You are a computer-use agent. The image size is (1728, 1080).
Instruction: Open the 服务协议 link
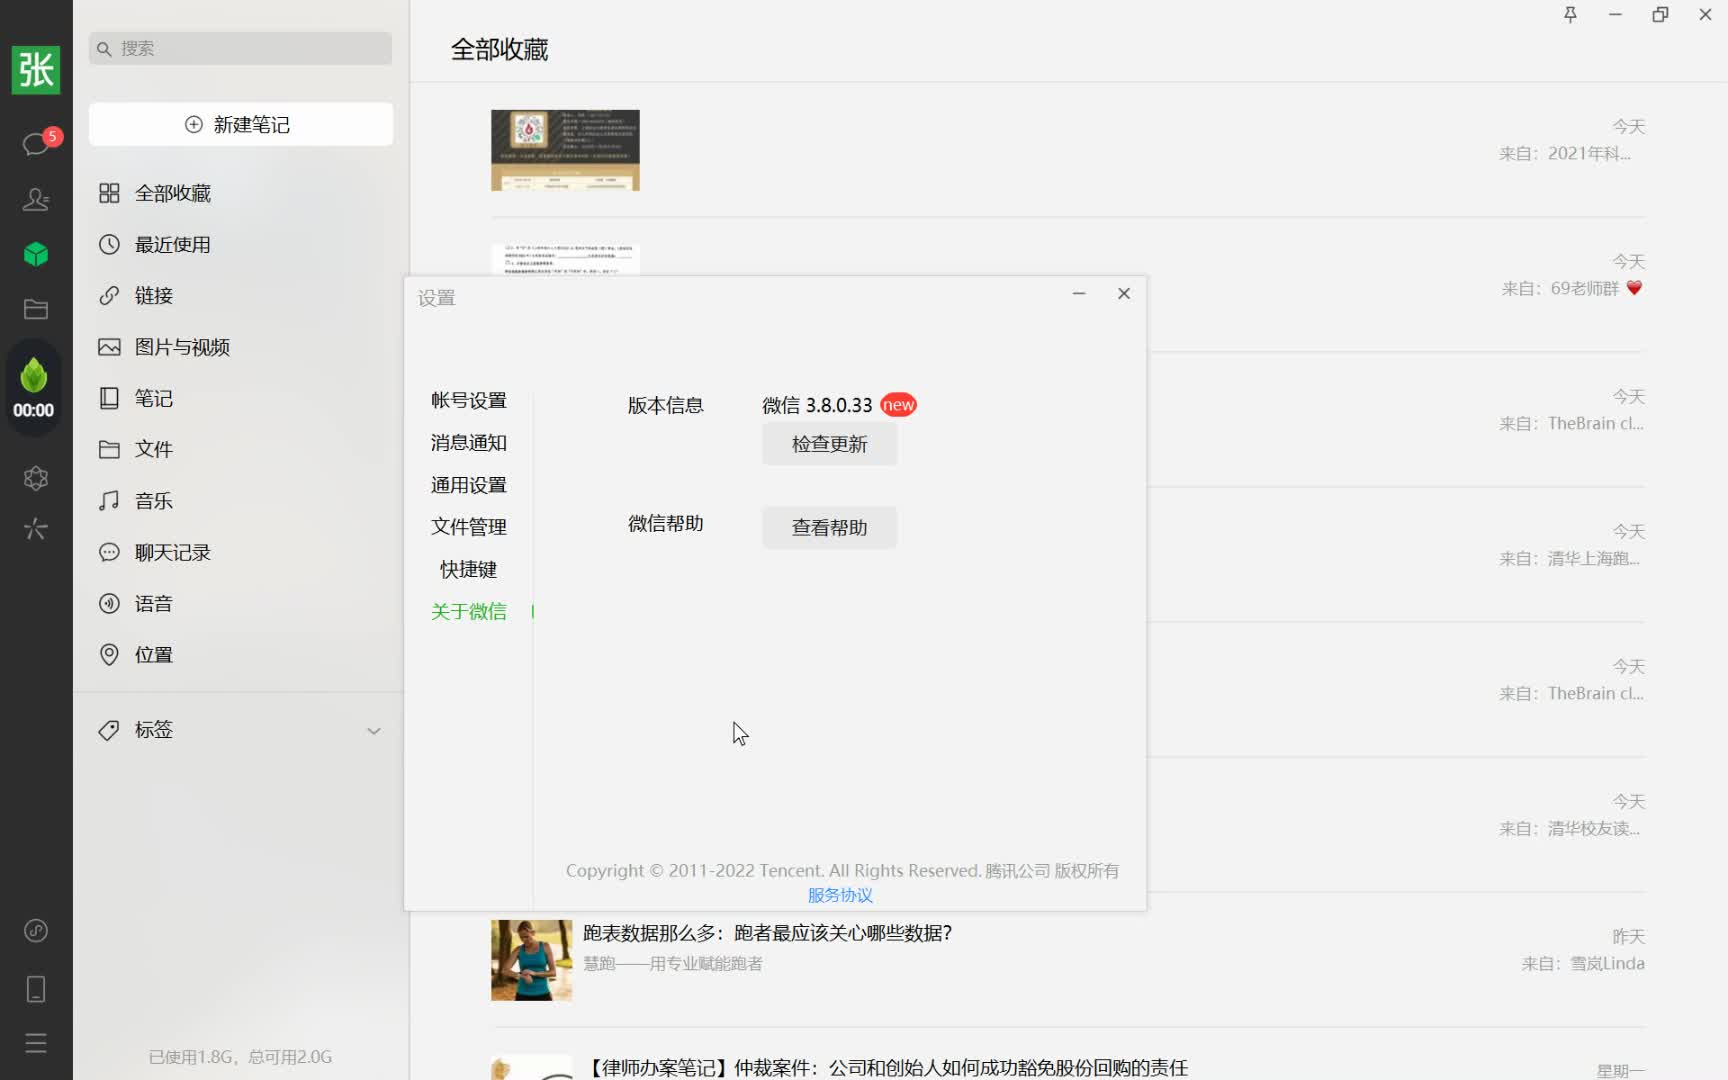click(x=840, y=895)
